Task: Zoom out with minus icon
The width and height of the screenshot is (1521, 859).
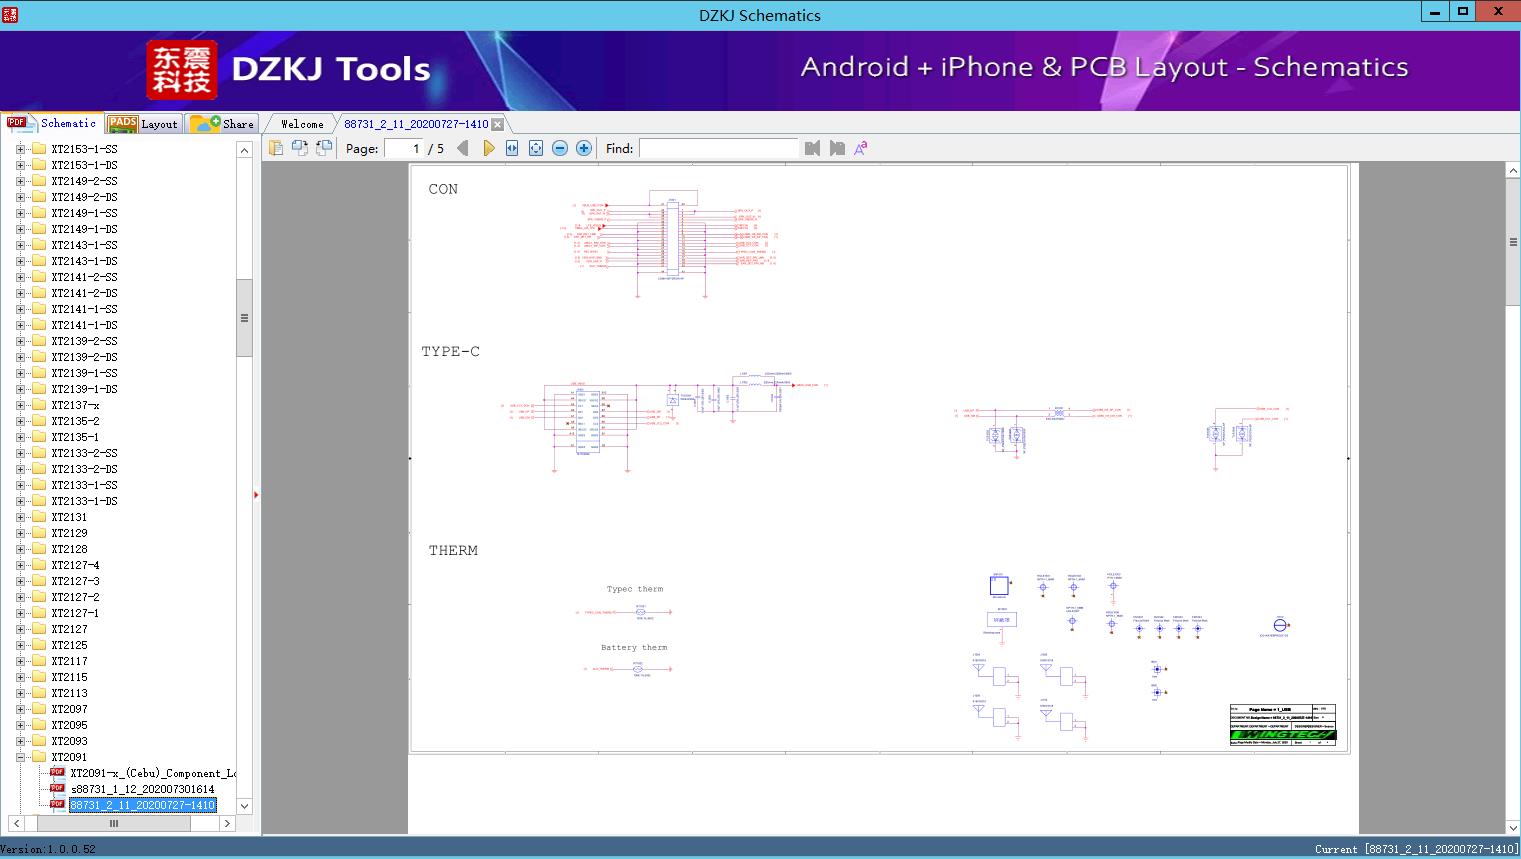Action: (x=560, y=148)
